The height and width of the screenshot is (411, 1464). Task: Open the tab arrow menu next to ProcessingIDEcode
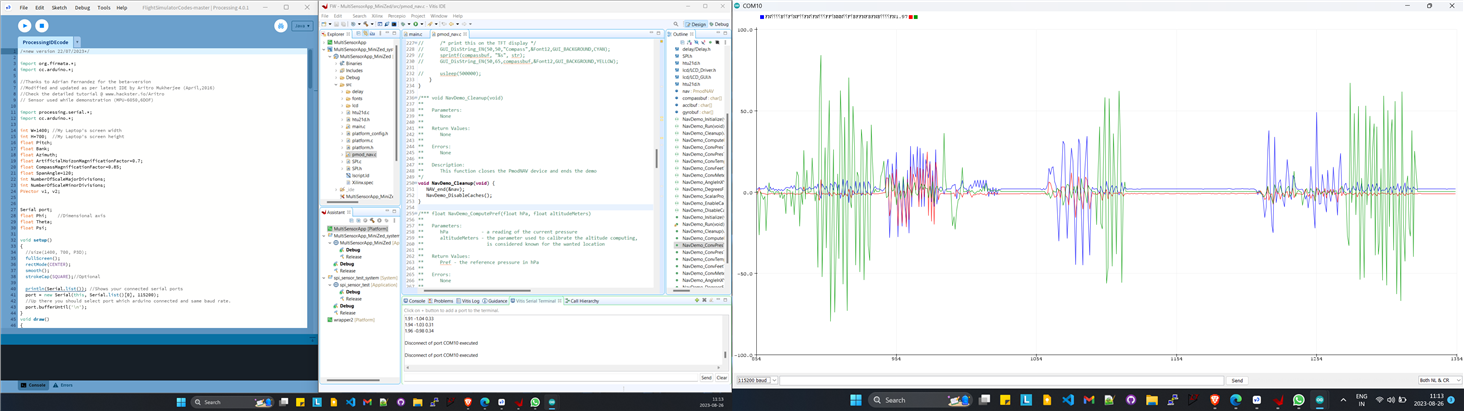(75, 43)
